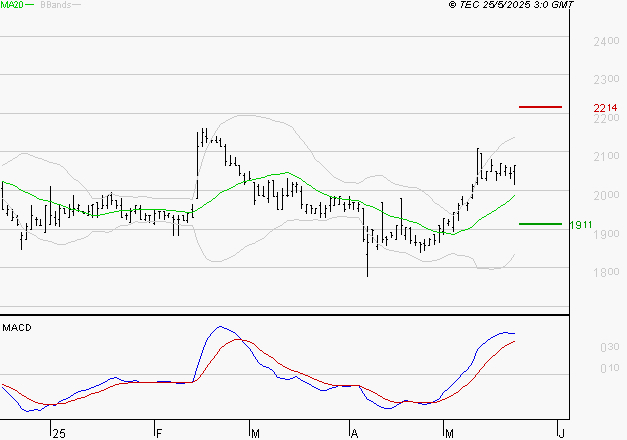
Task: Click the green 1911 support line
Action: pyautogui.click(x=540, y=224)
